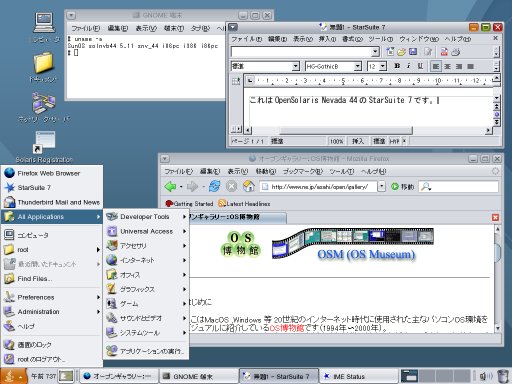Click the Edit file icon in StarSuite
This screenshot has width=512, height=384.
click(428, 51)
